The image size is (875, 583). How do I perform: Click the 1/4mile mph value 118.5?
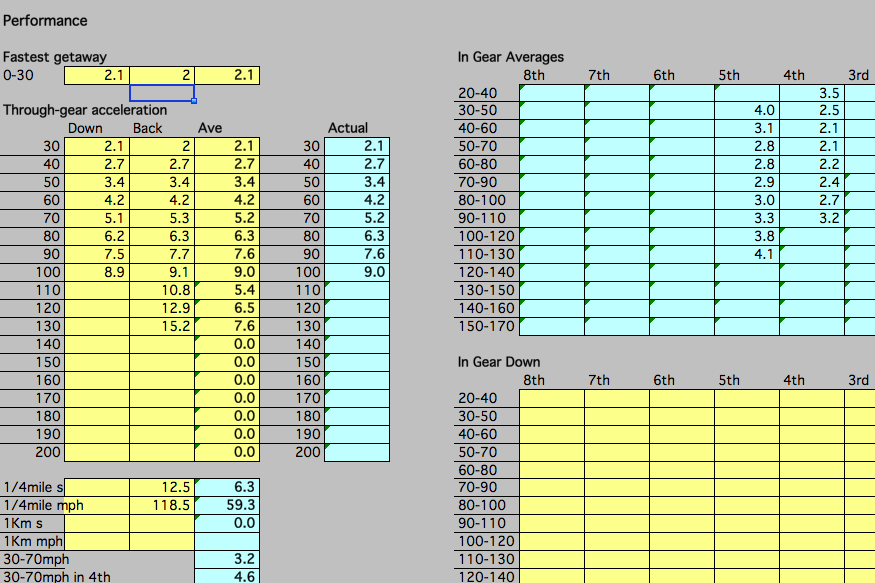tap(162, 505)
